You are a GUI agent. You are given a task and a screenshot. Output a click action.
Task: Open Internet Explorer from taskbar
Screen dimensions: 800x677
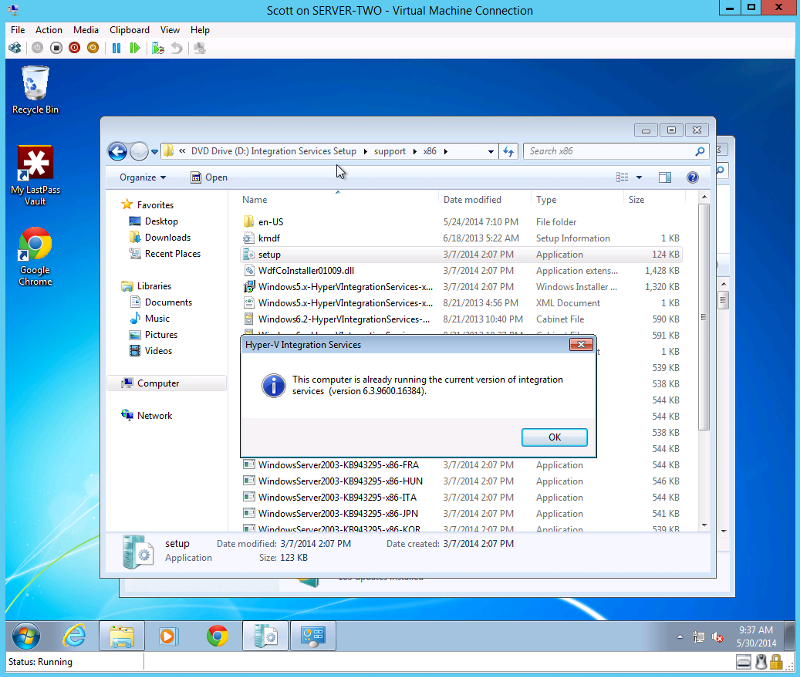(x=74, y=636)
